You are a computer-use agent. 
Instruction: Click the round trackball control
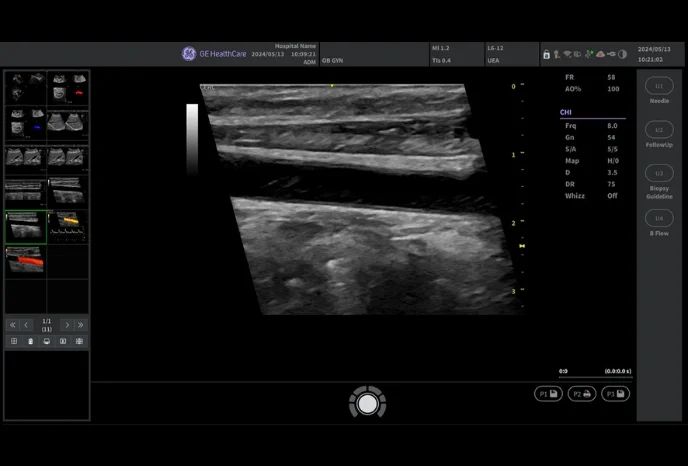(367, 403)
